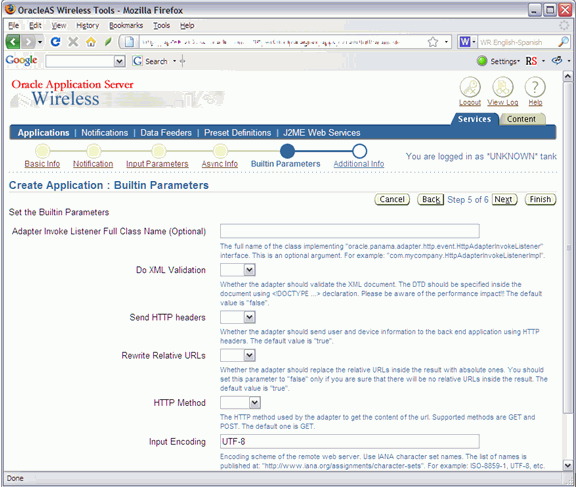Open the Preset Definitions section

pos(238,133)
